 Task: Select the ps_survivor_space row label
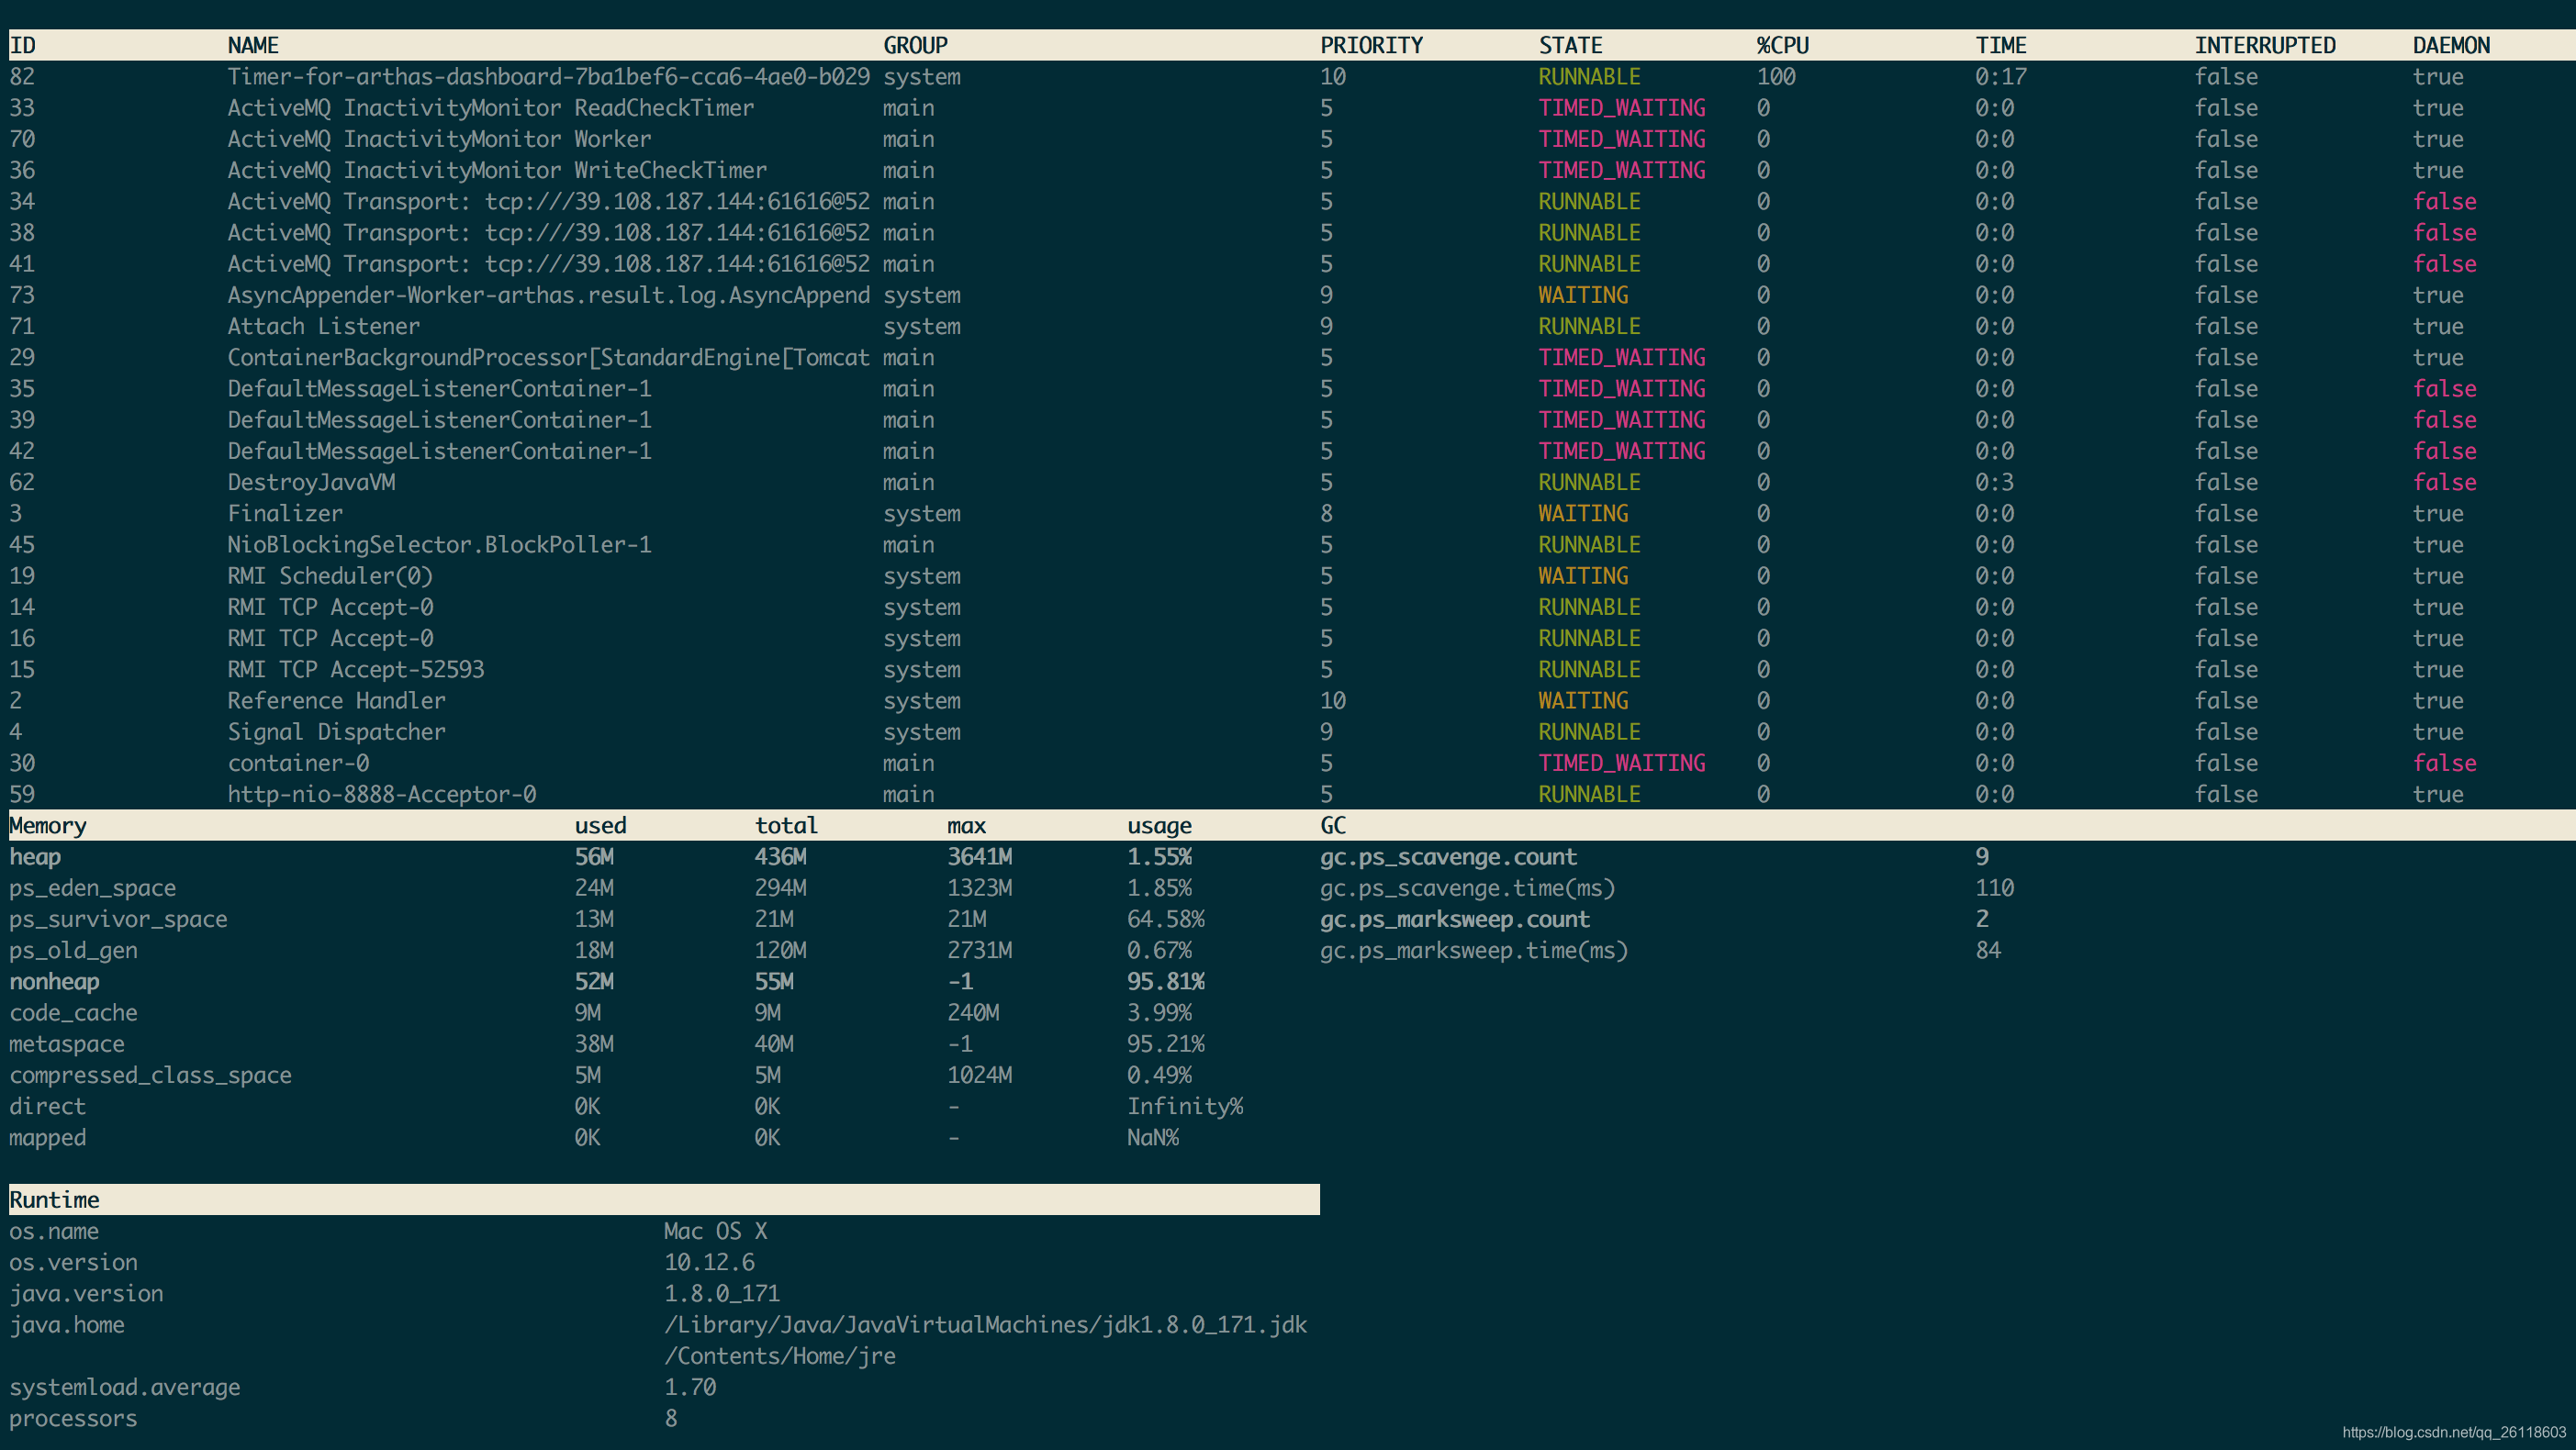click(118, 919)
